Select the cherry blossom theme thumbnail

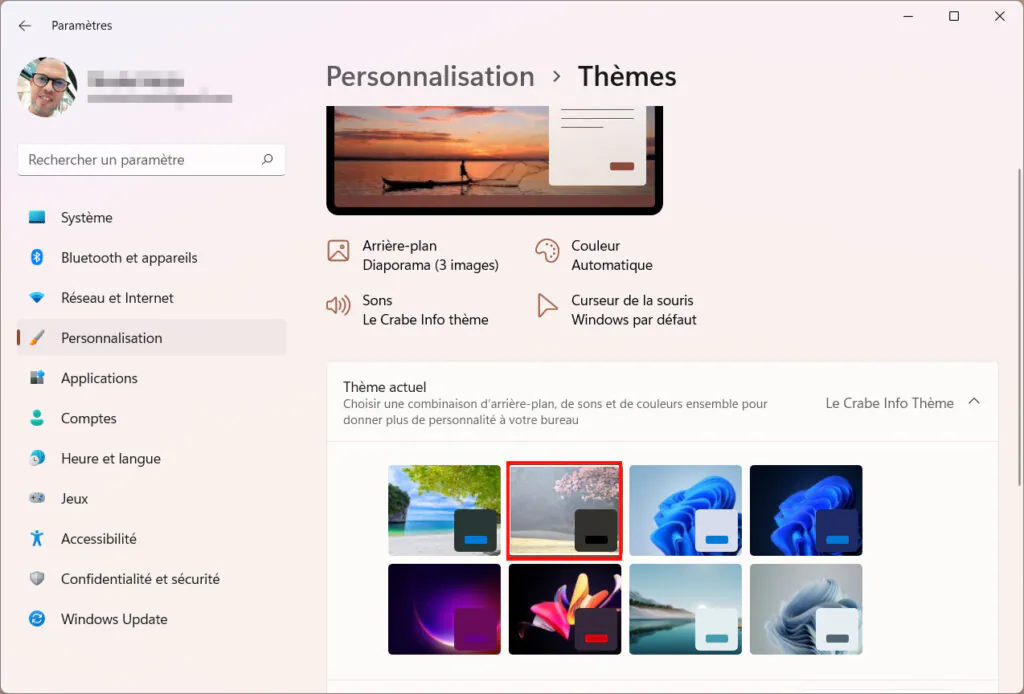[565, 510]
